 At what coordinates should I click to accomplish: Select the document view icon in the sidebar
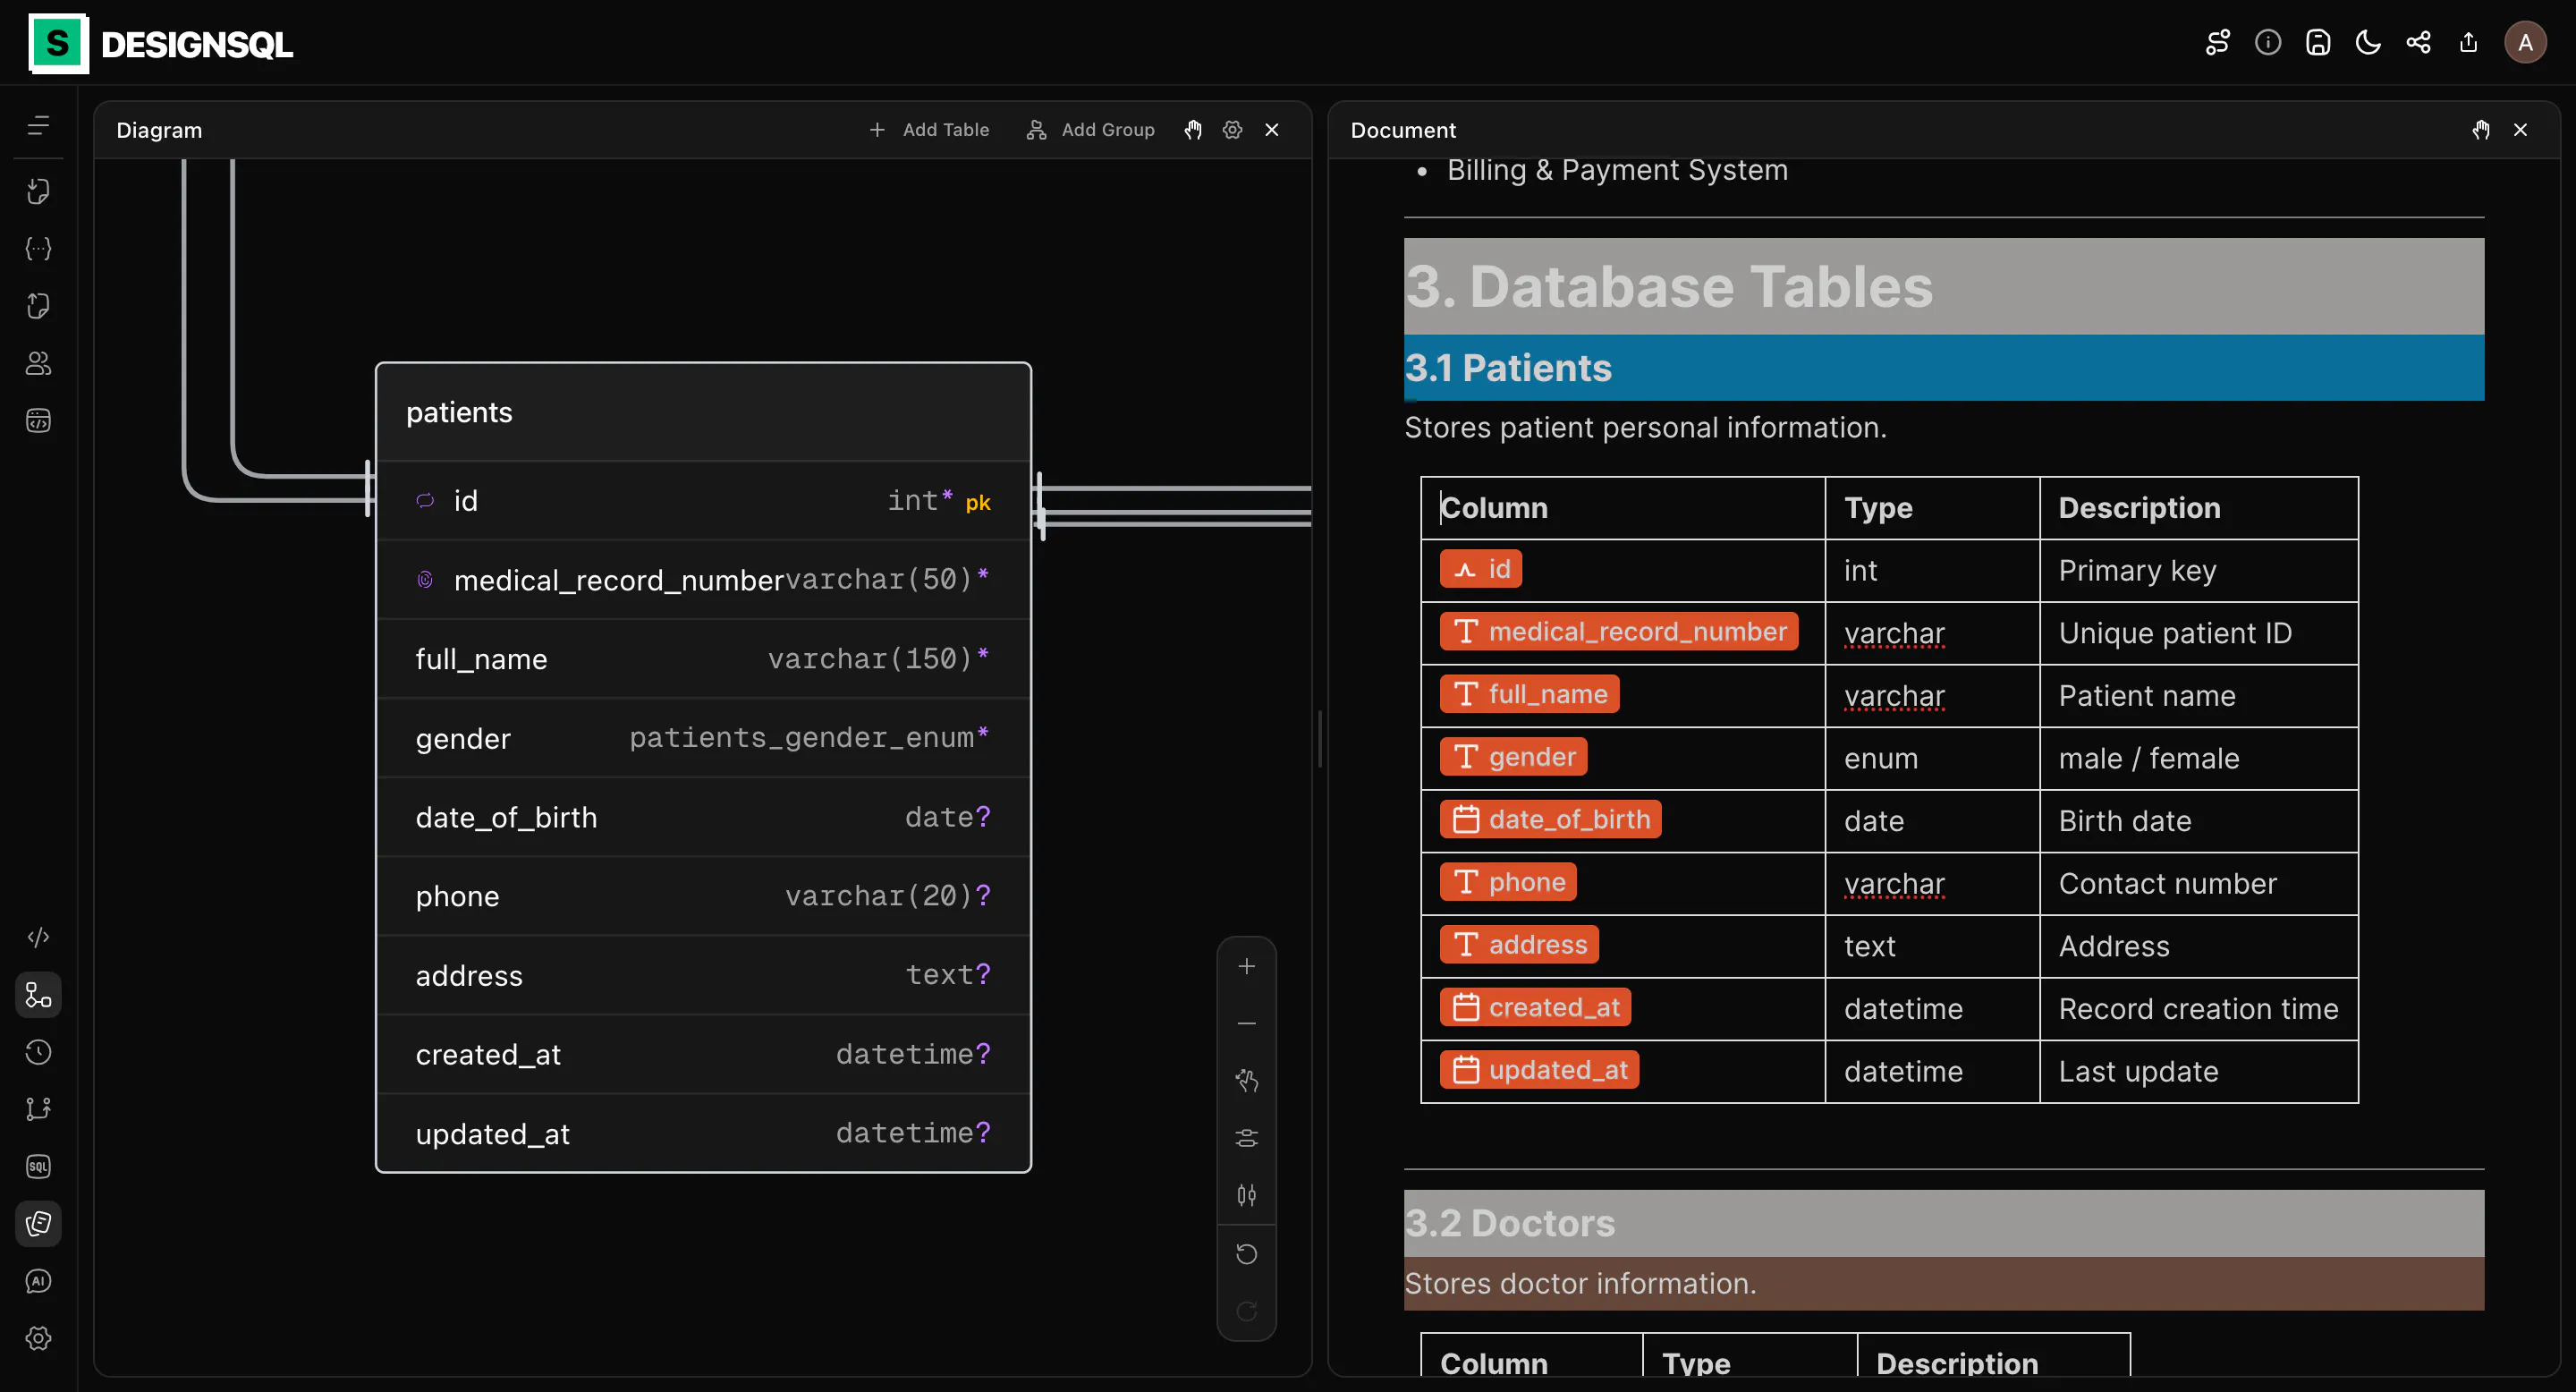click(x=38, y=1224)
